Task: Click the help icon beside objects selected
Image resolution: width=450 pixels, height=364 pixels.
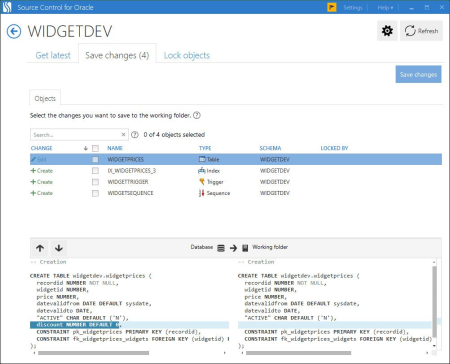Action: point(134,134)
